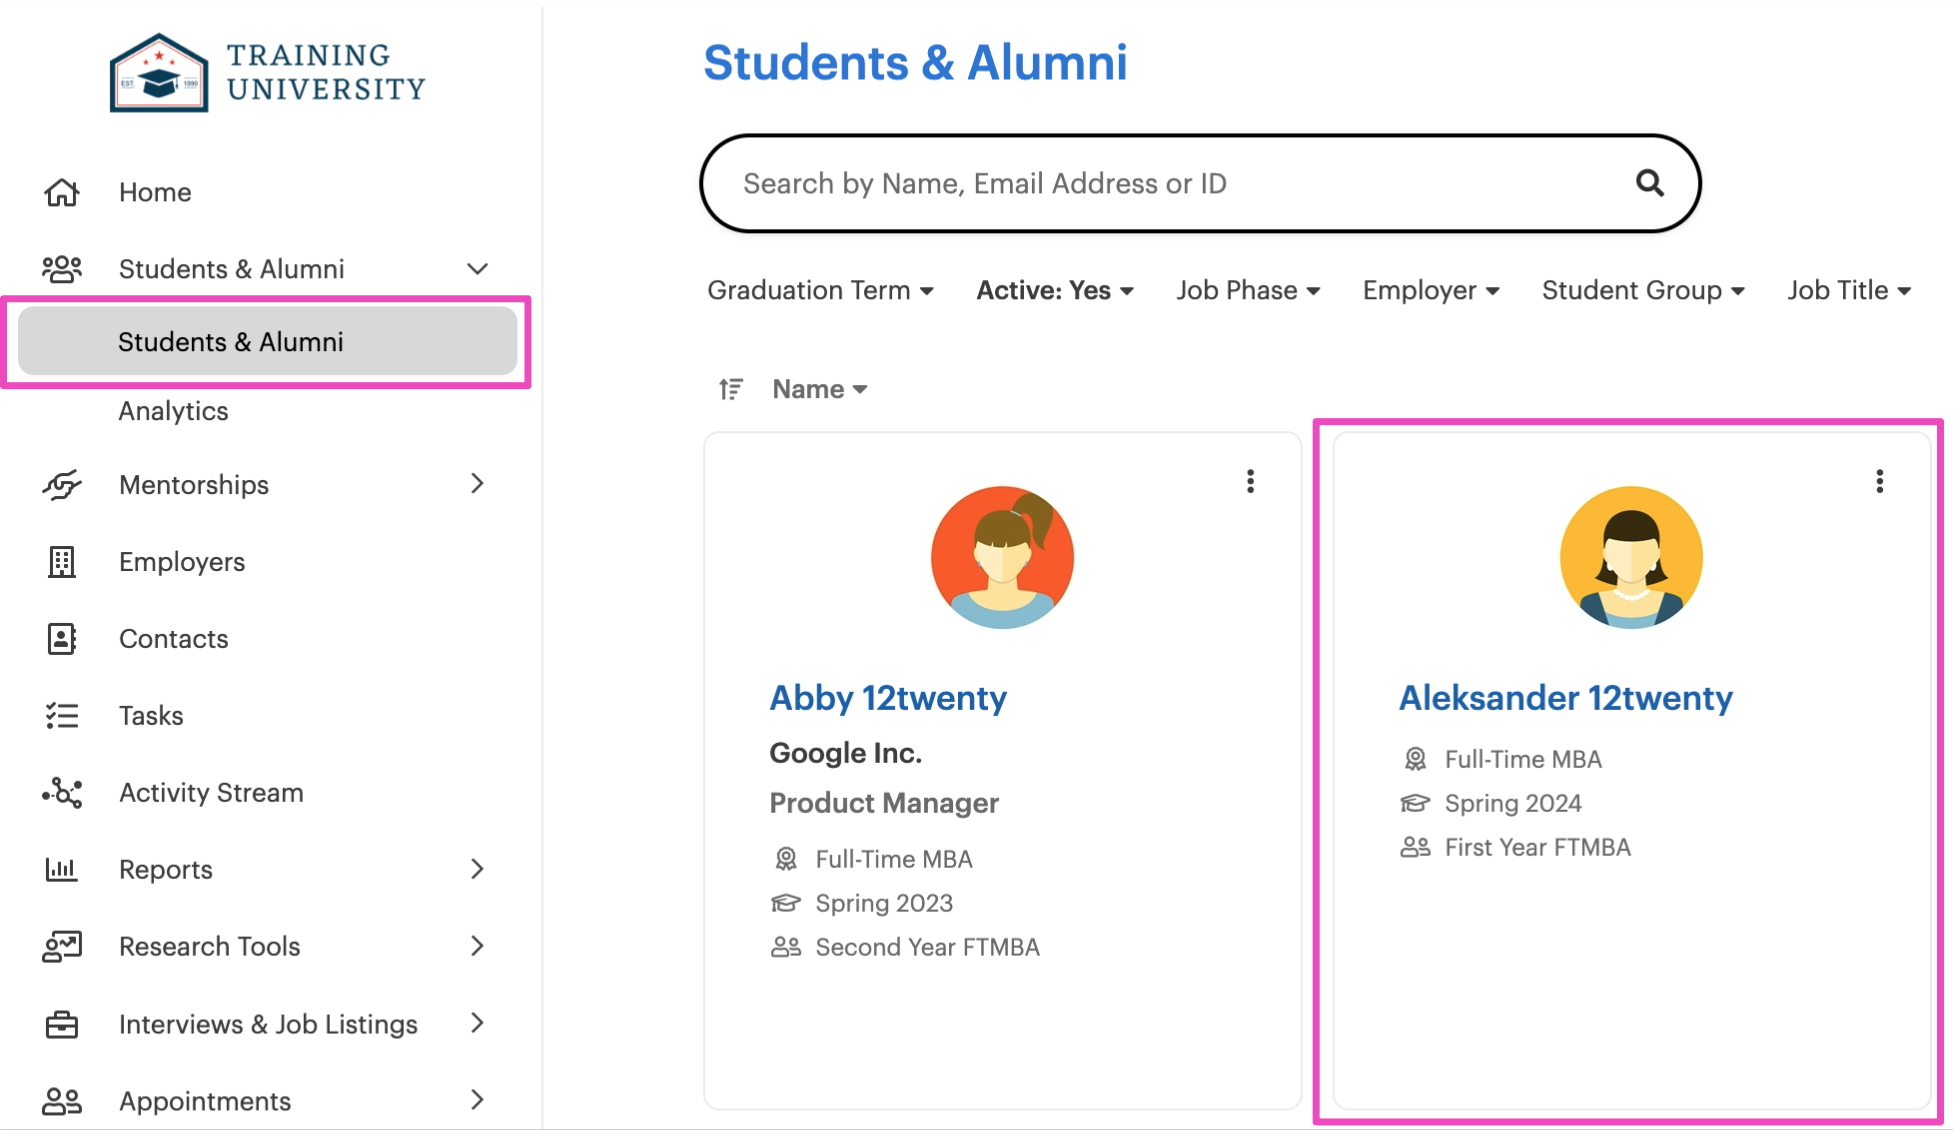Click Second Year FTMBA text on Abby's card
Image resolution: width=1954 pixels, height=1130 pixels.
927,947
